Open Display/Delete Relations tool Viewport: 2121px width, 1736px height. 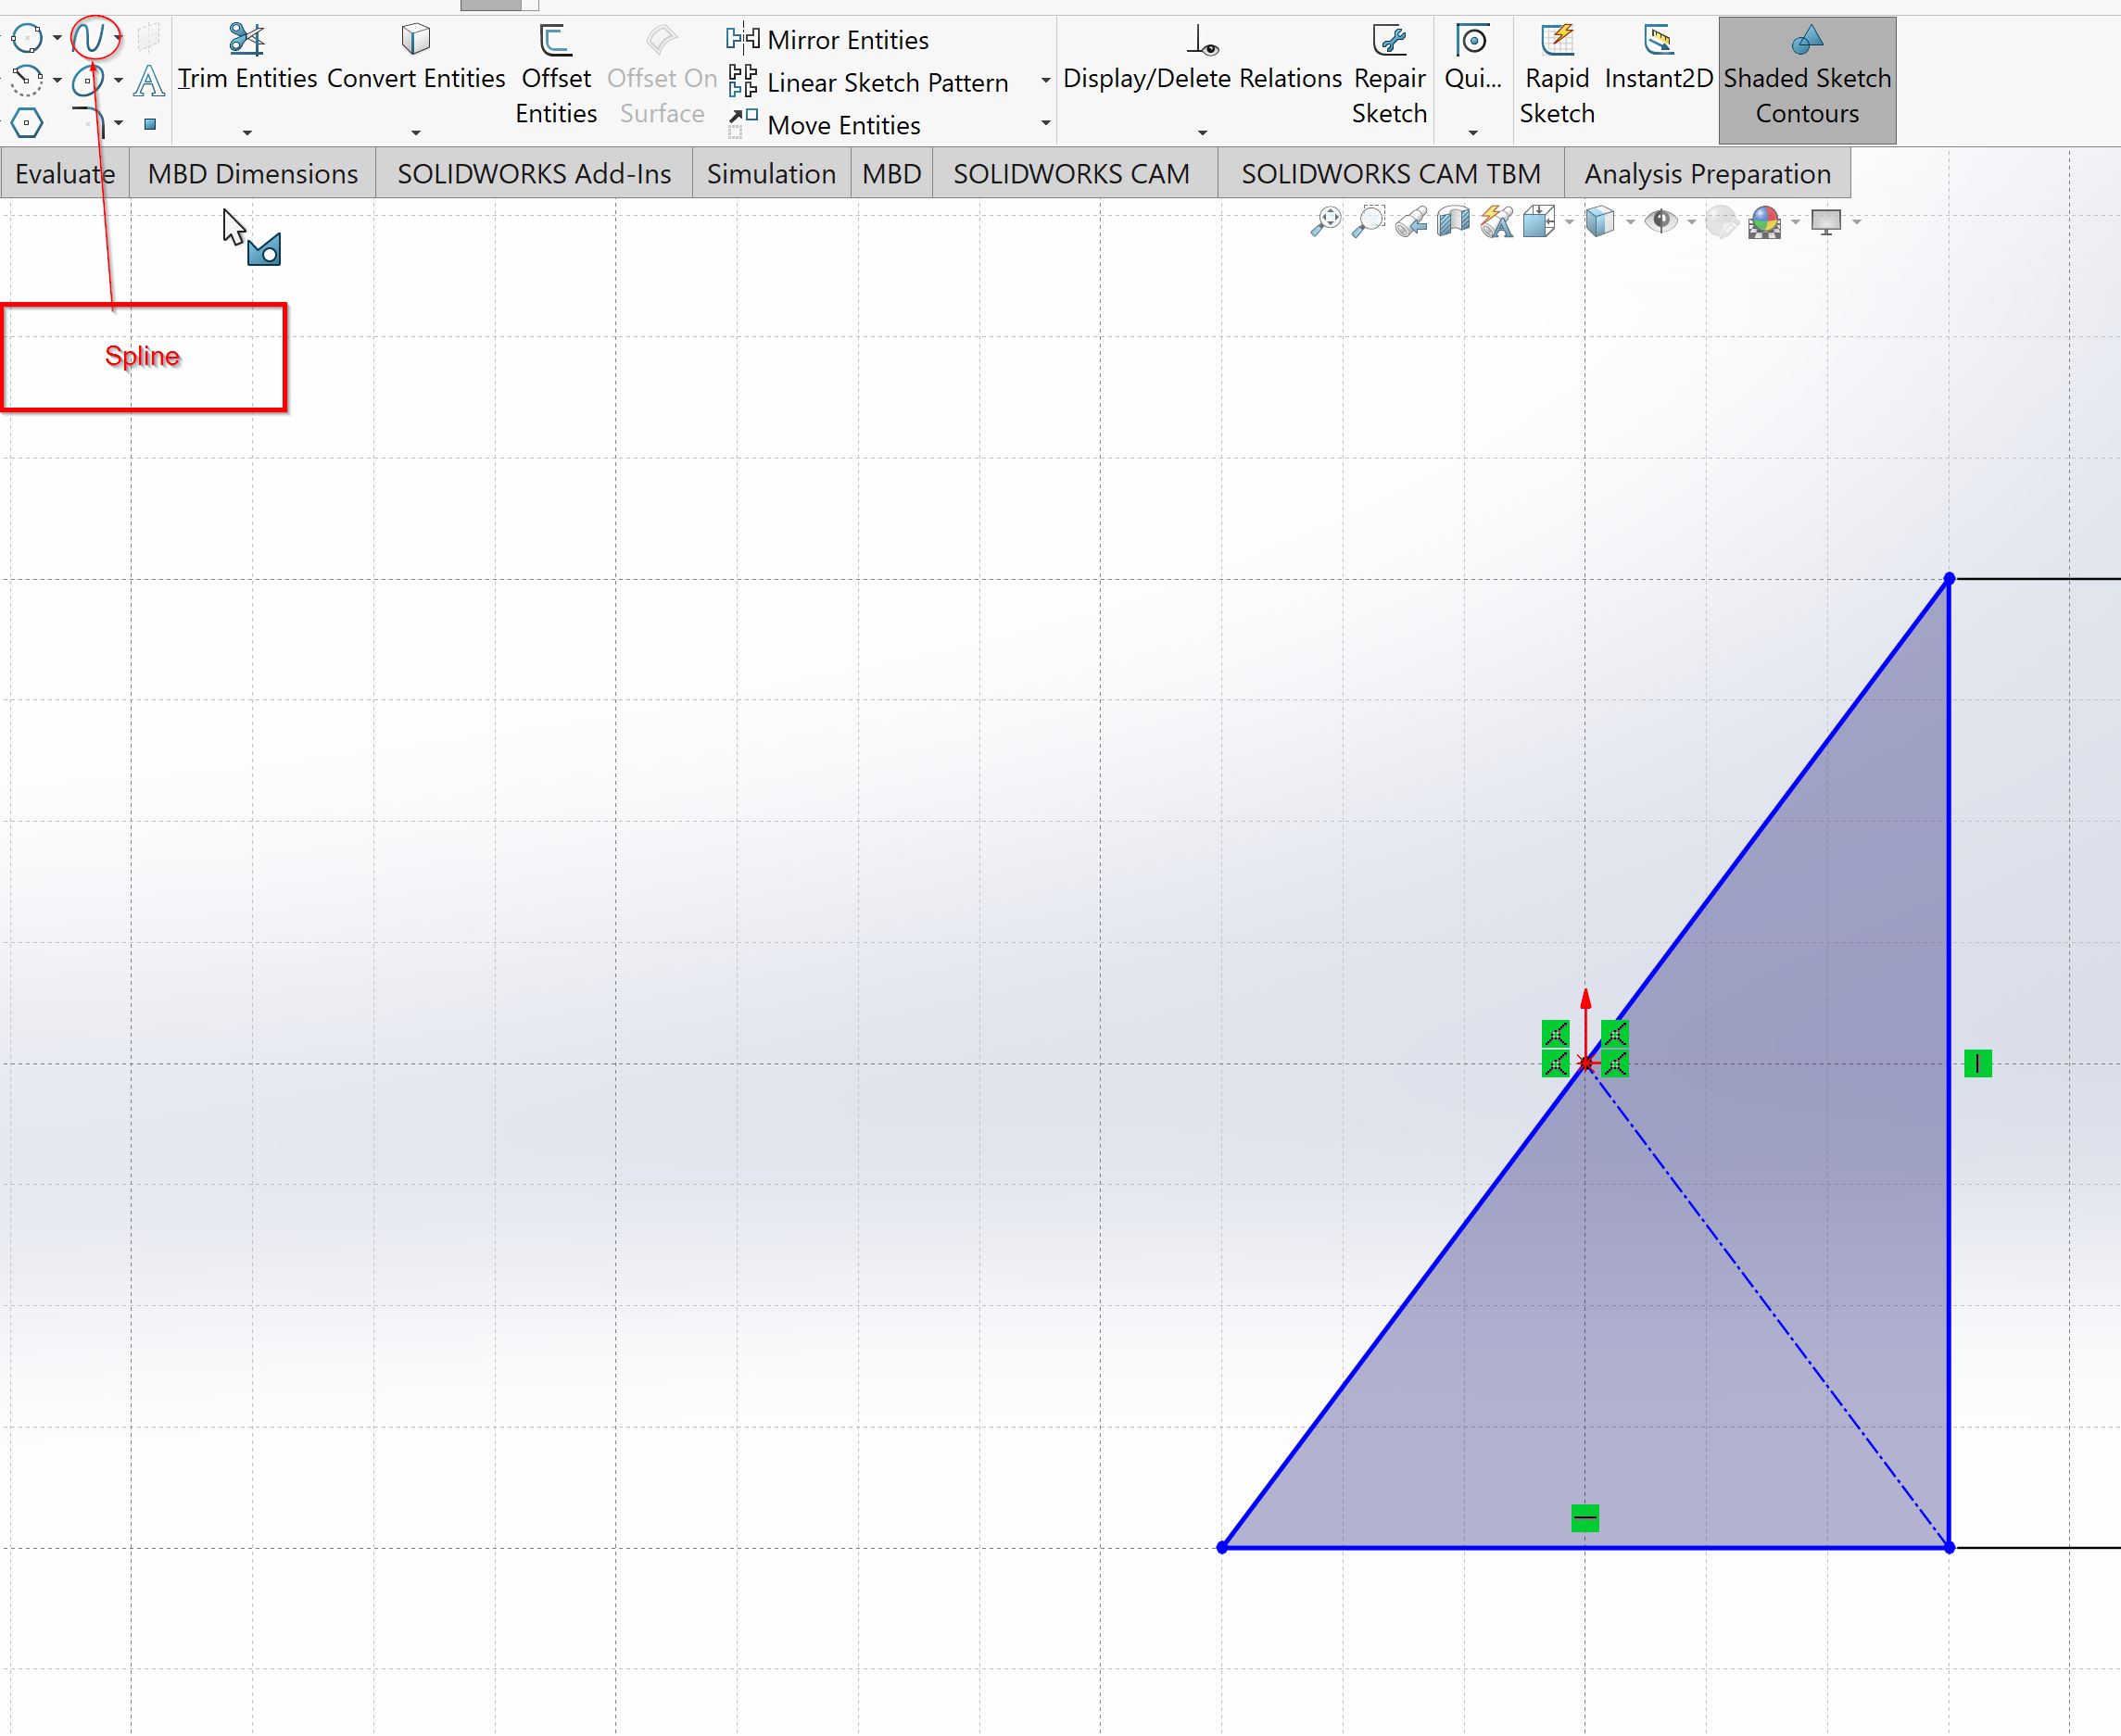pos(1202,60)
